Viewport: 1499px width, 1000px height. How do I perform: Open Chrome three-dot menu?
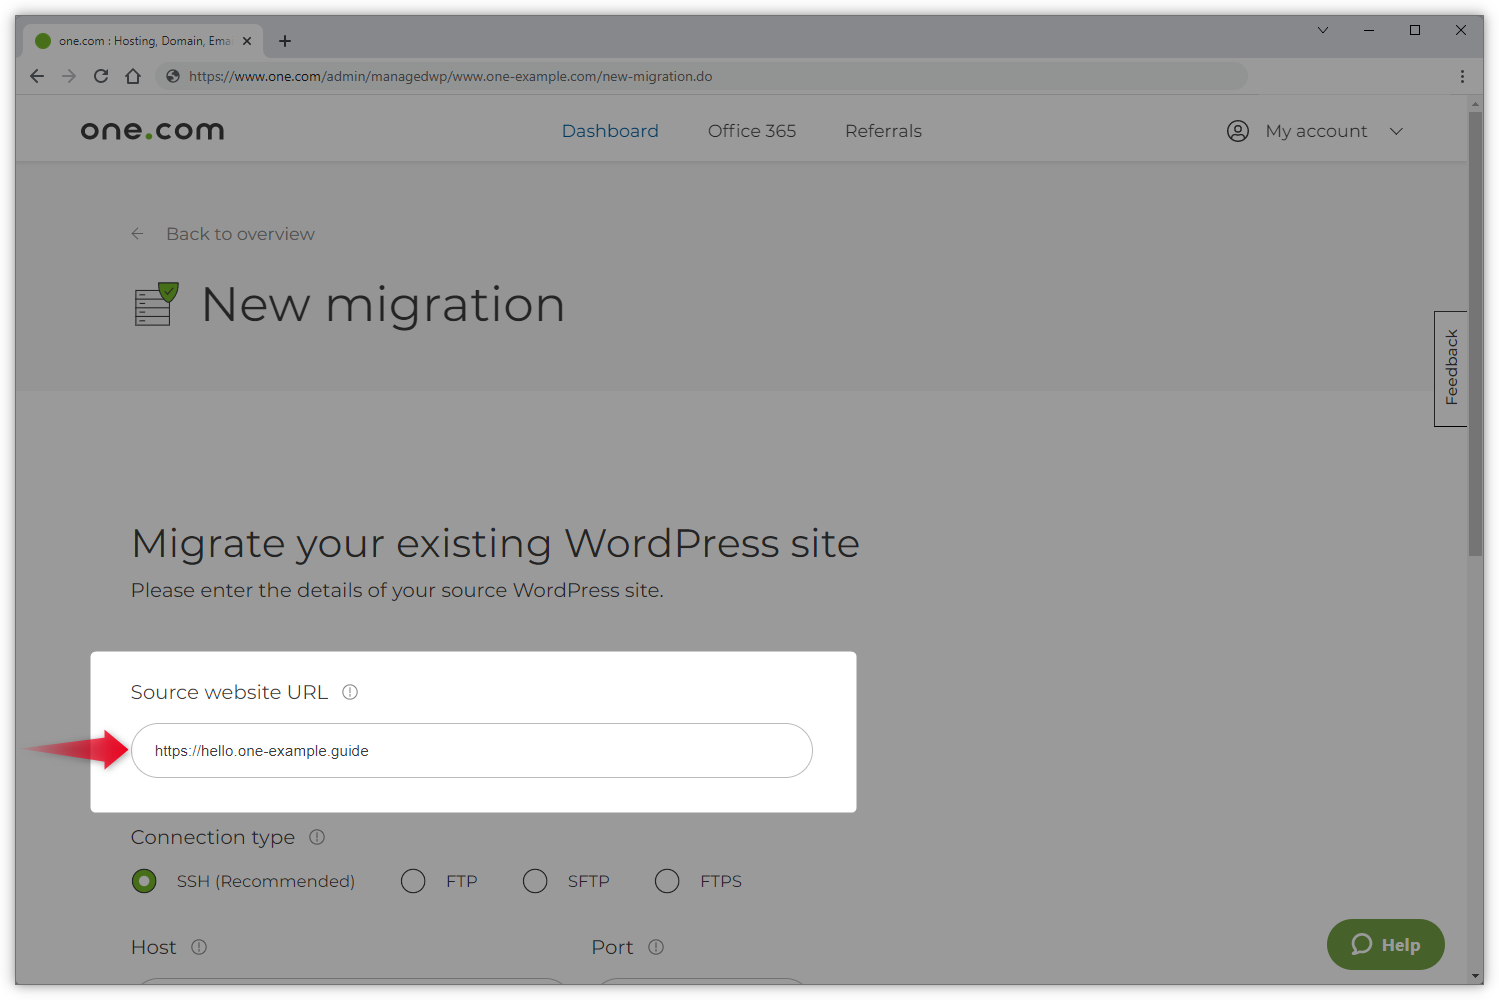tap(1461, 76)
